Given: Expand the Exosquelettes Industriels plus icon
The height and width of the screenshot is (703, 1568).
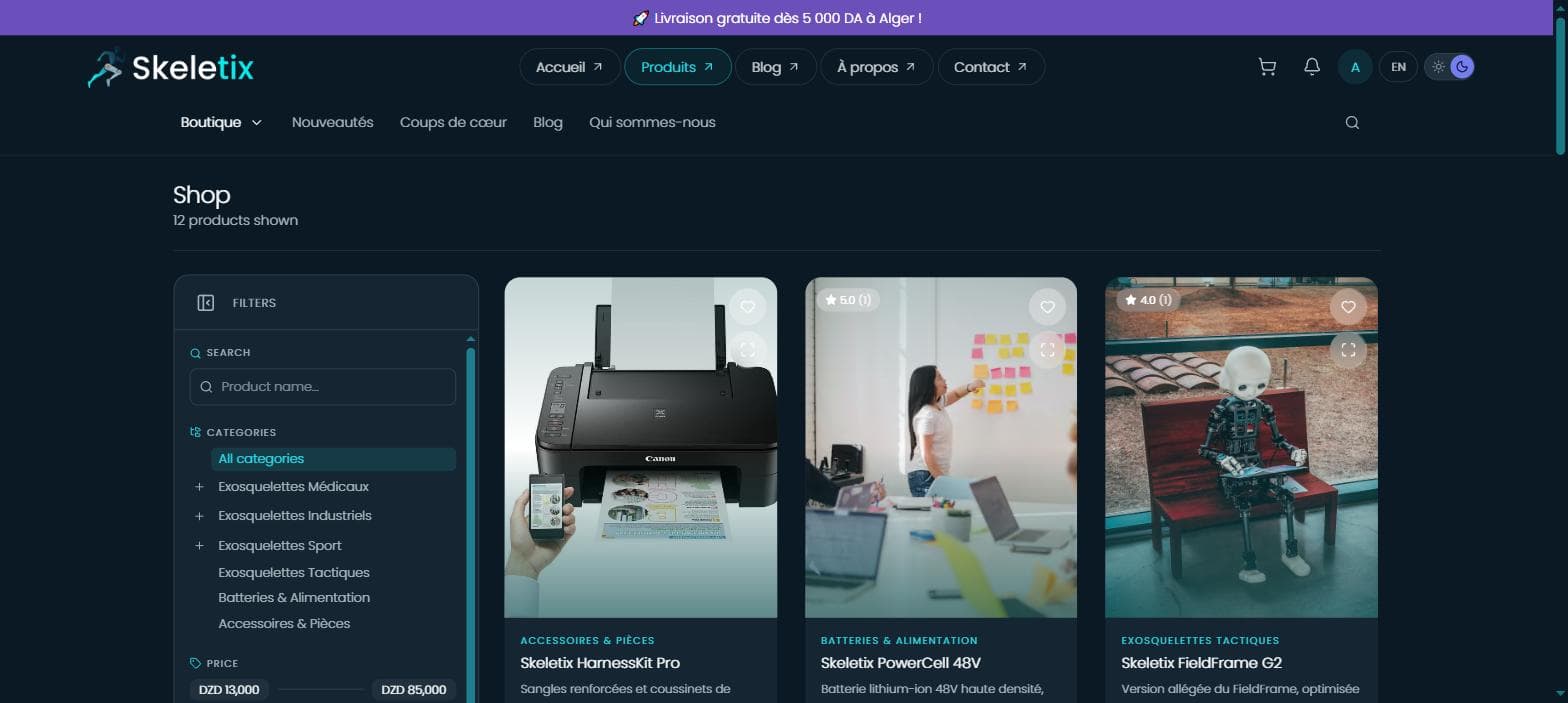Looking at the screenshot, I should click(x=199, y=516).
